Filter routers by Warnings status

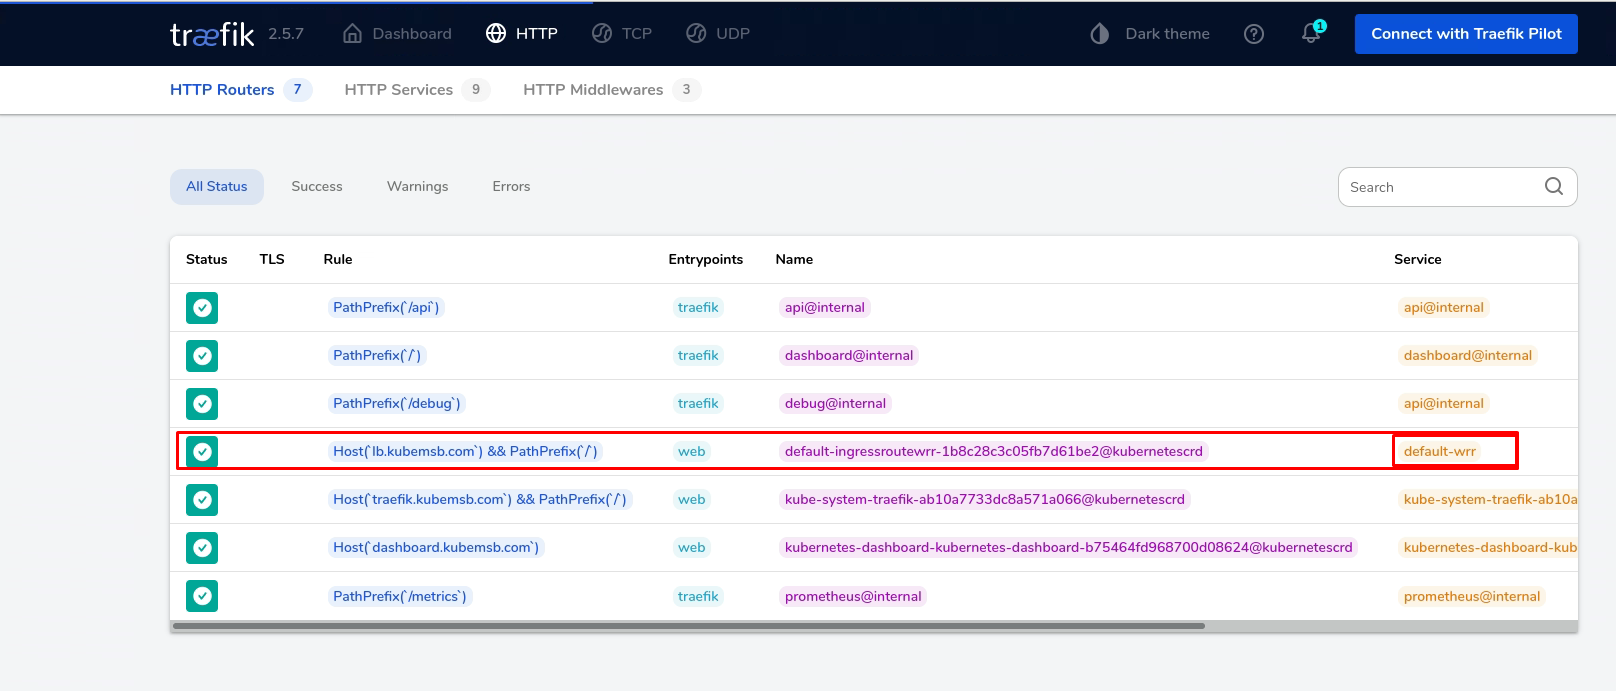(x=417, y=187)
